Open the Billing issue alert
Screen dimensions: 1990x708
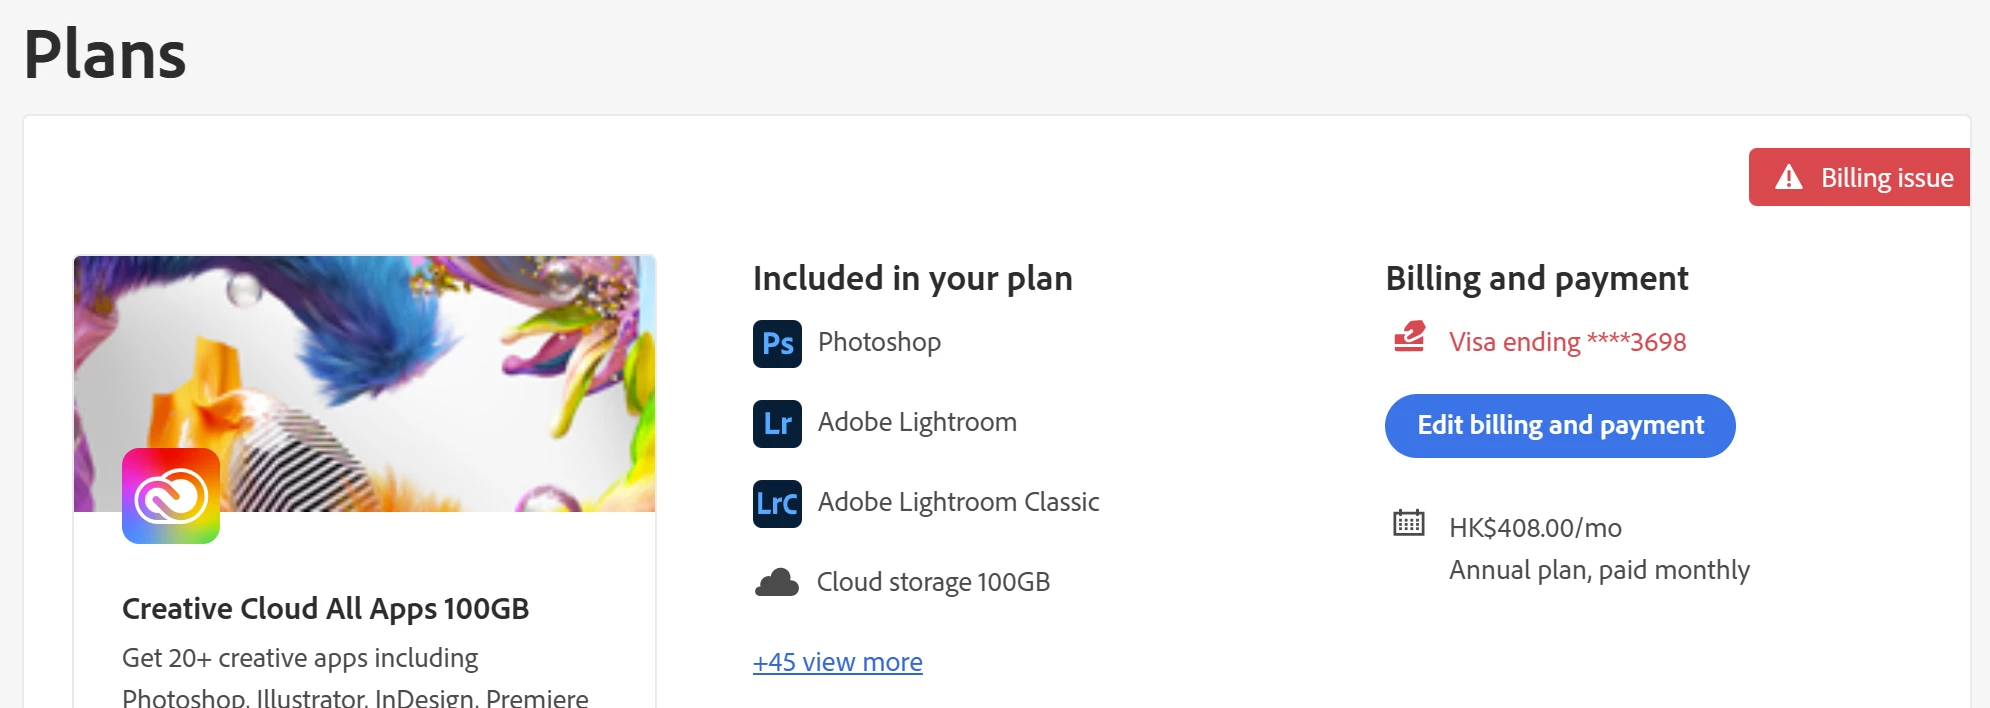[1859, 177]
